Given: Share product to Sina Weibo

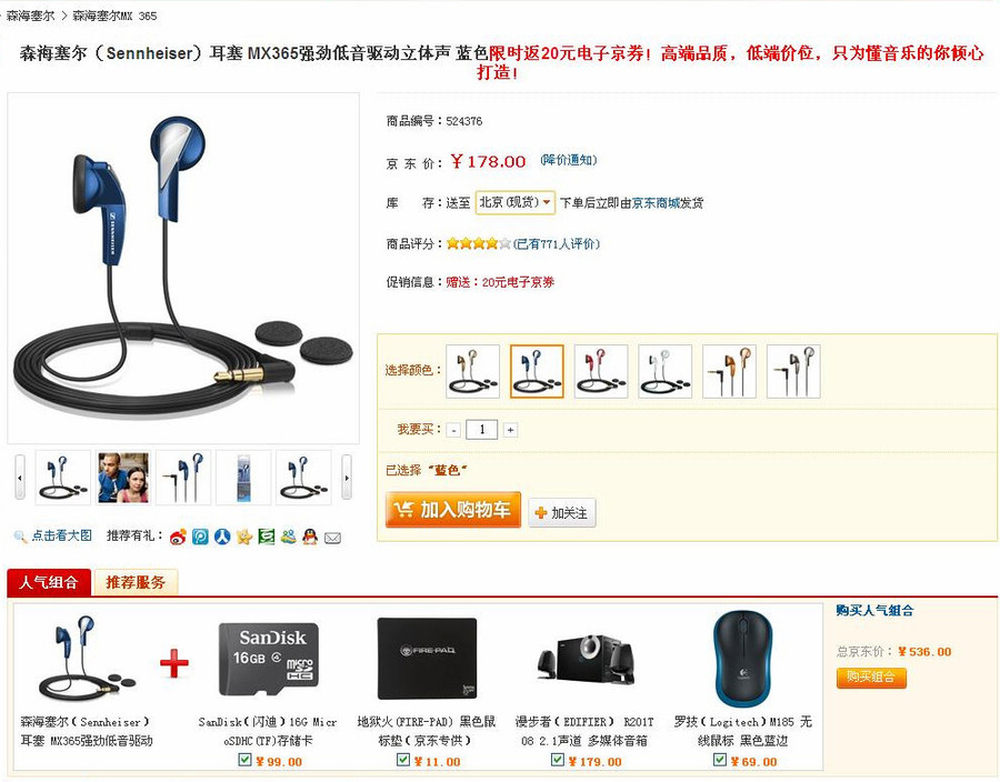Looking at the screenshot, I should click(x=178, y=537).
